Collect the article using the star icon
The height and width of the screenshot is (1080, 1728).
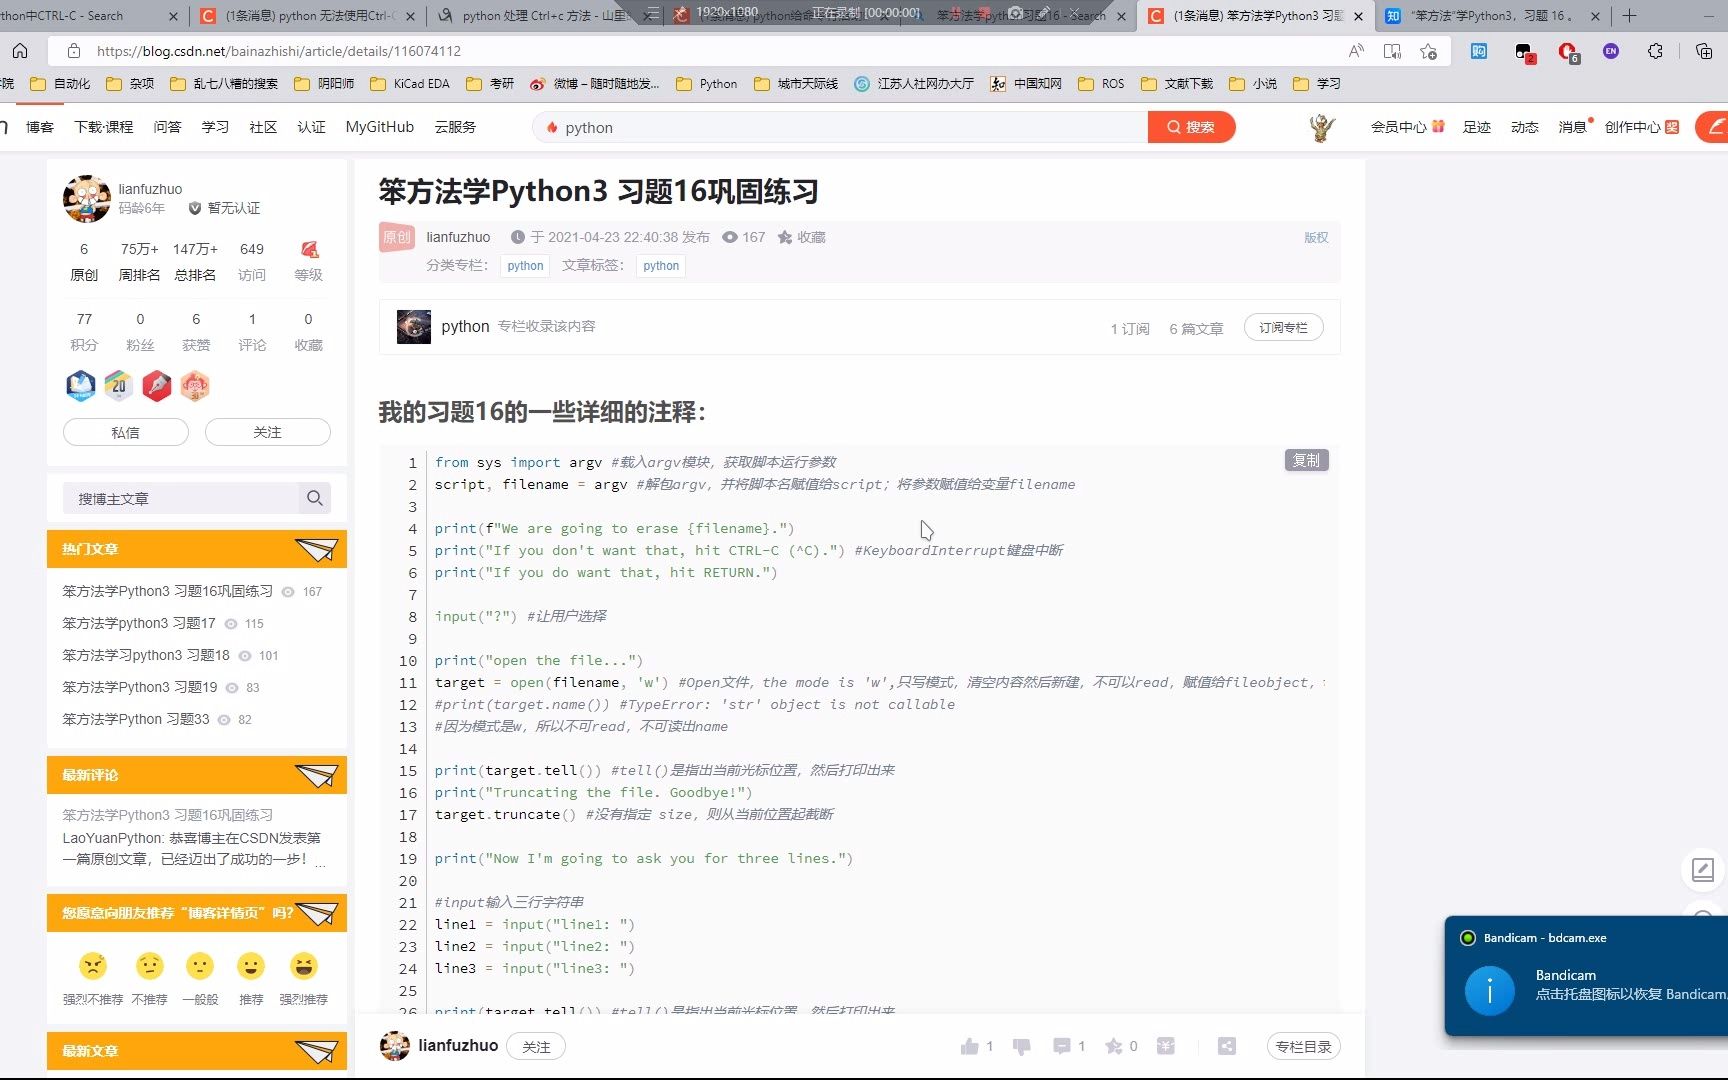(1117, 1046)
